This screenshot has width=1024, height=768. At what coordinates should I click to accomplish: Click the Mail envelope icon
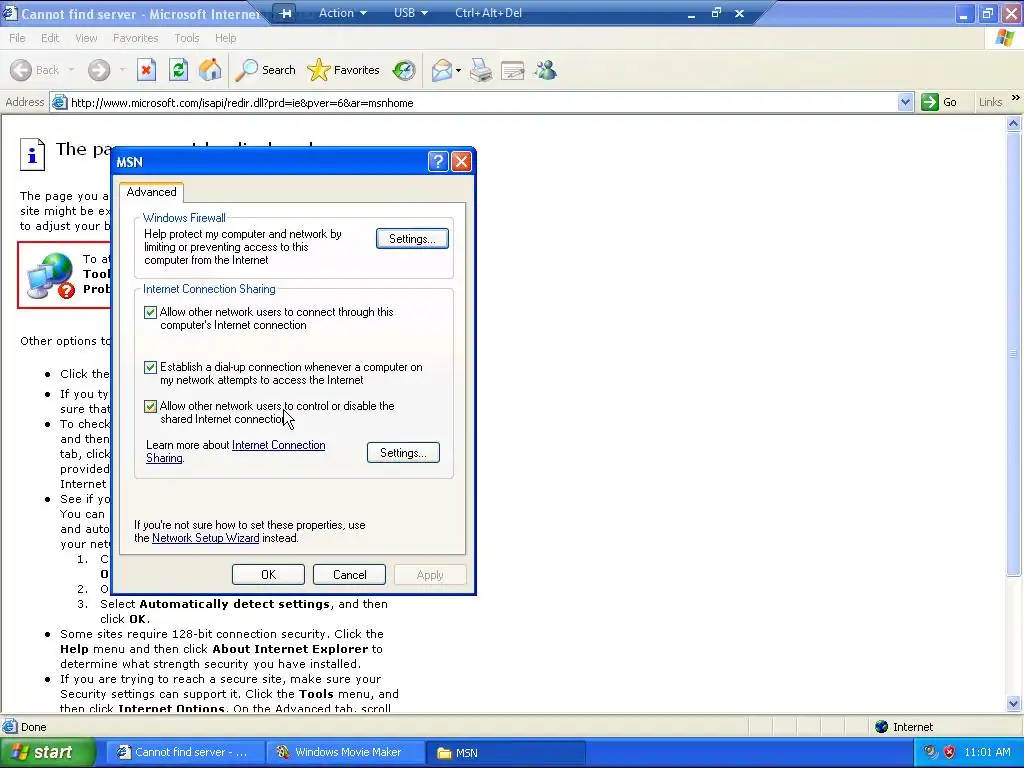click(x=441, y=70)
